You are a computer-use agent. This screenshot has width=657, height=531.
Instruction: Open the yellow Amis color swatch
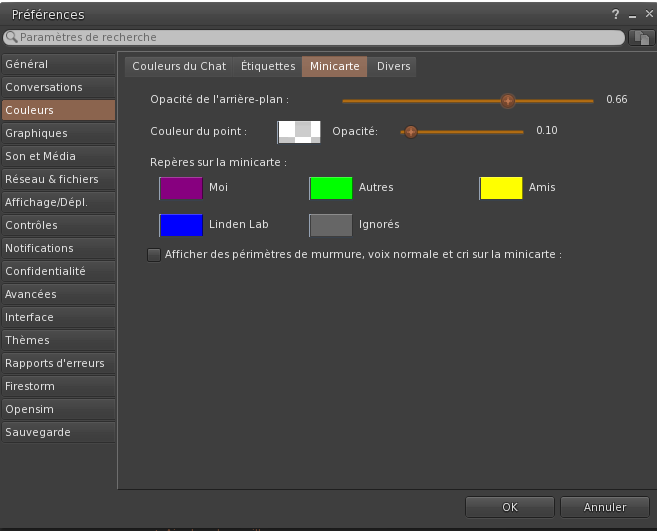[x=501, y=188]
